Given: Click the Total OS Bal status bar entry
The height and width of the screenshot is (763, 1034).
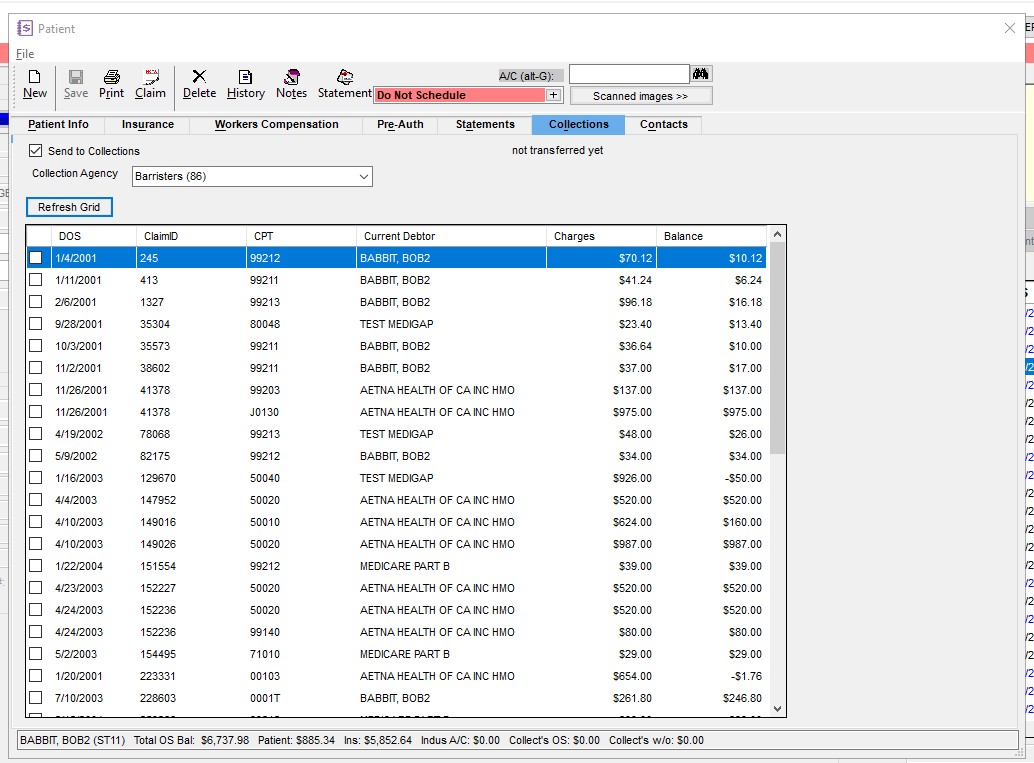Looking at the screenshot, I should pyautogui.click(x=191, y=740).
